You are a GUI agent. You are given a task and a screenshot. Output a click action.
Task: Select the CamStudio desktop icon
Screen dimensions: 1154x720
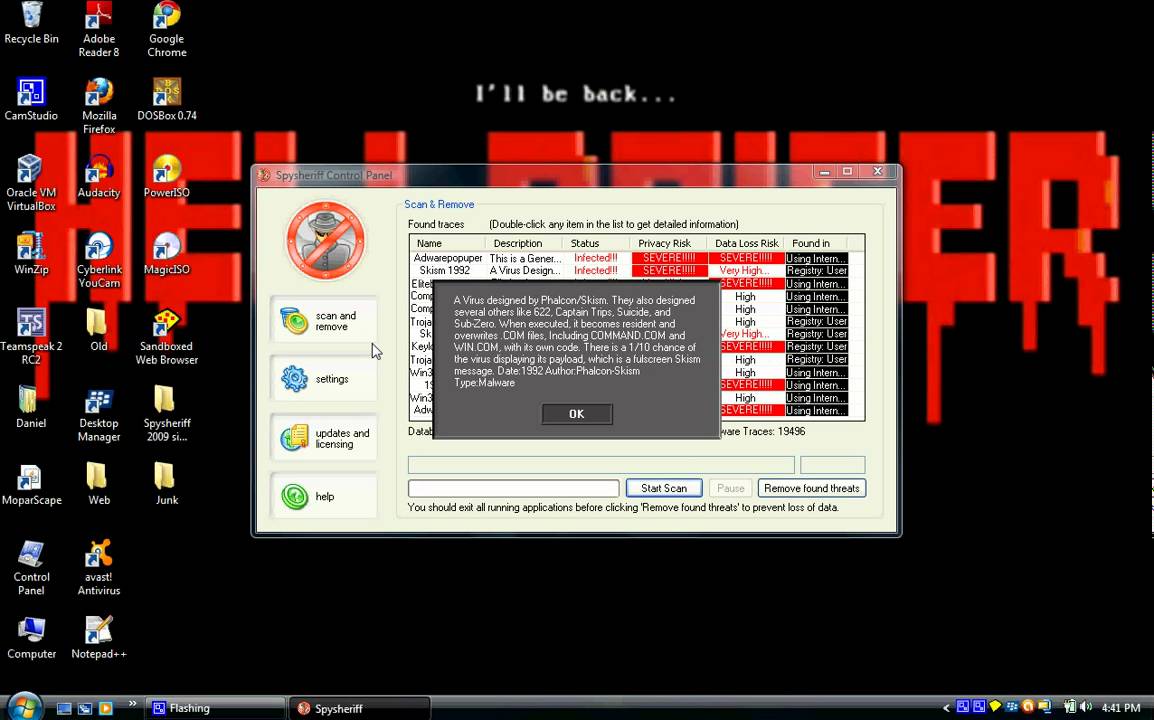click(x=31, y=100)
